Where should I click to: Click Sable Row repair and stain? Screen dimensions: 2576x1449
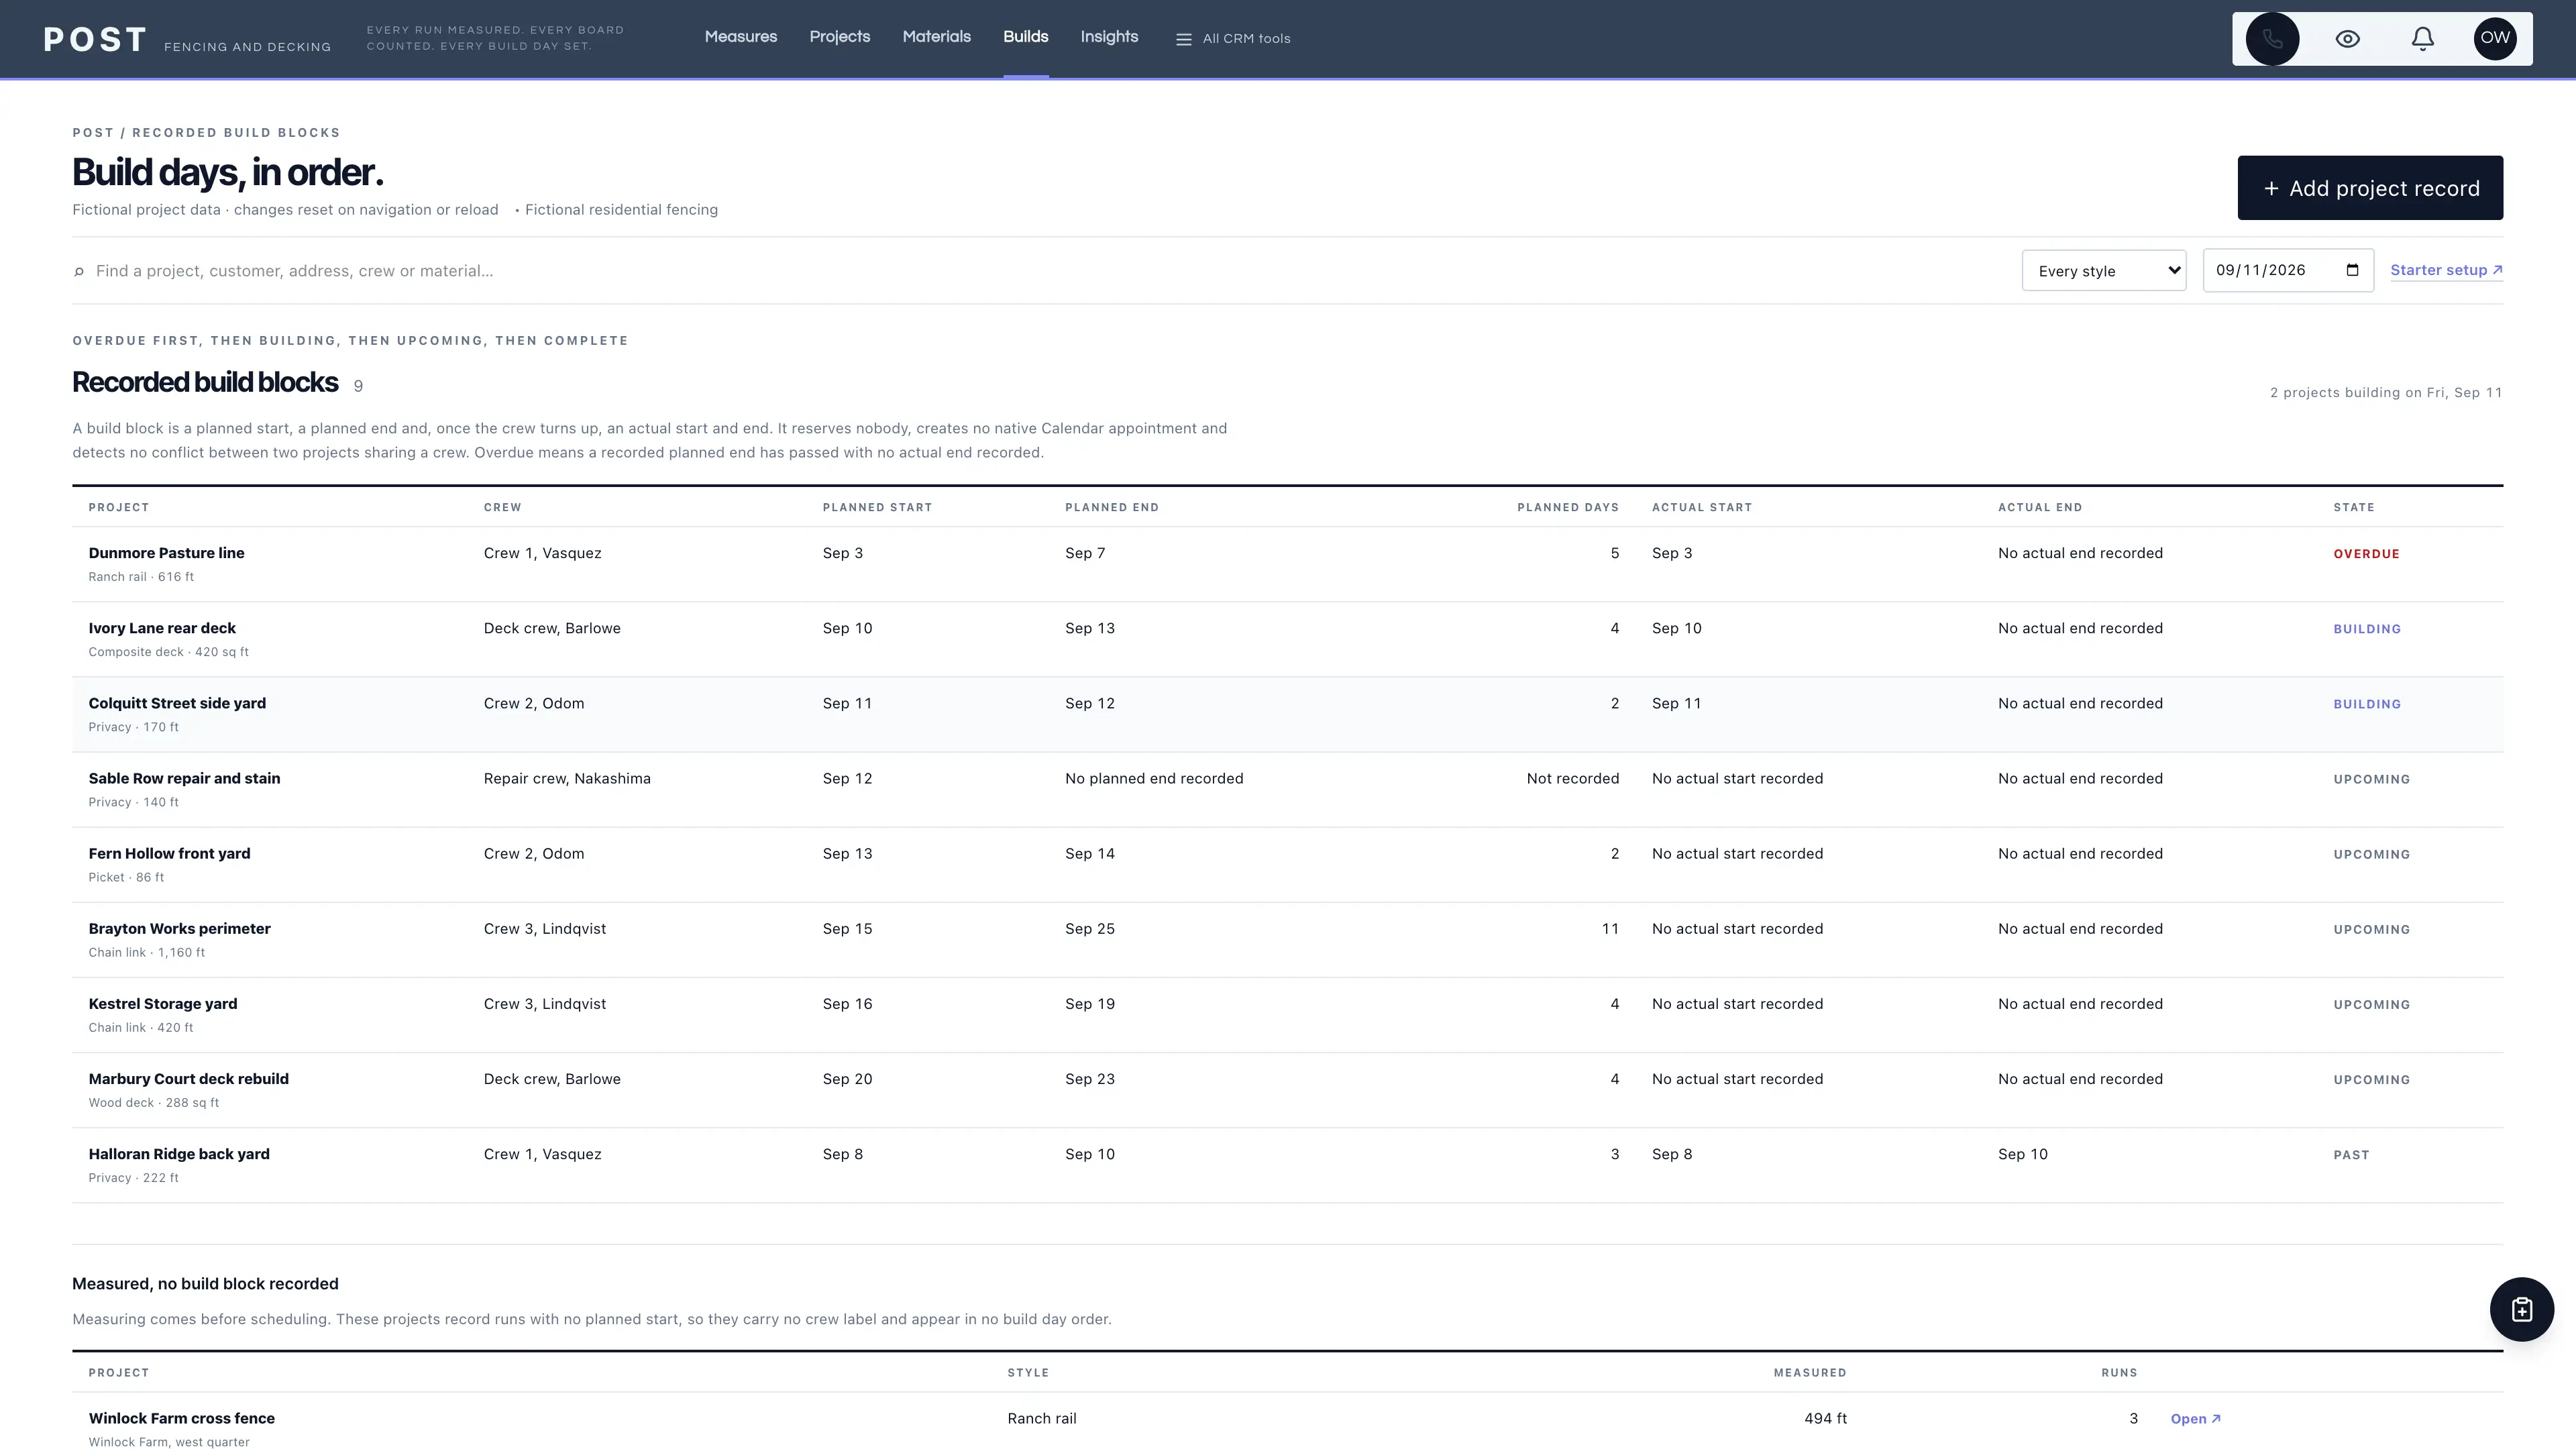[184, 778]
